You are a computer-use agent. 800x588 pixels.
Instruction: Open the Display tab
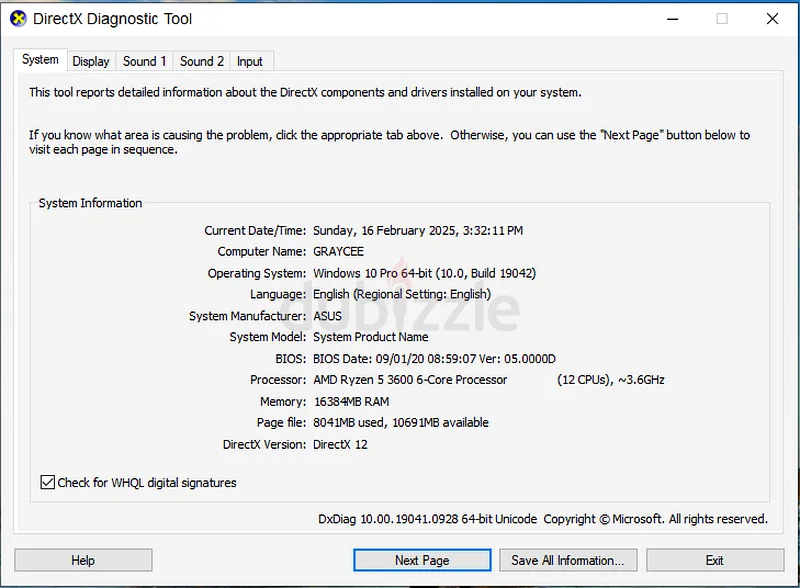(x=91, y=61)
